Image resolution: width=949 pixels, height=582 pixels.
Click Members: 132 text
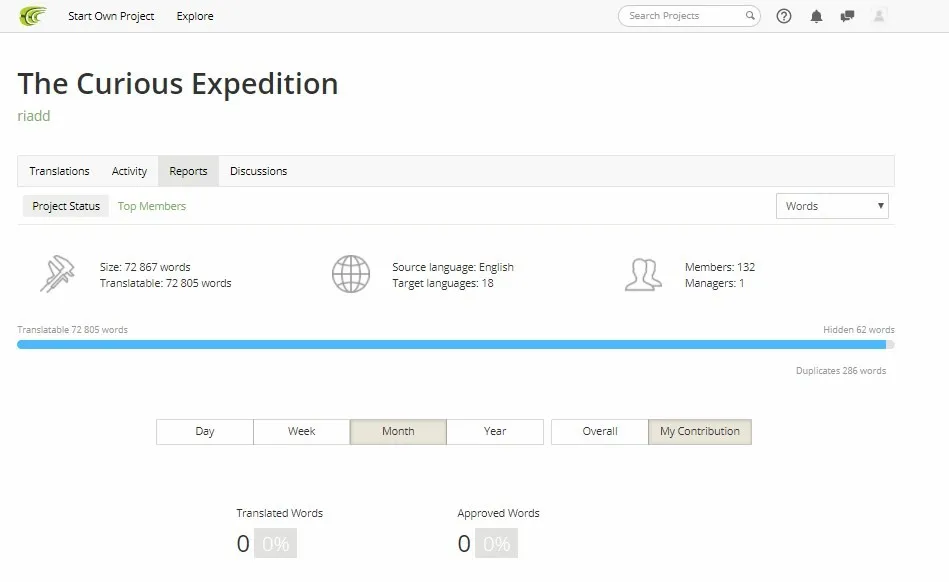click(720, 267)
